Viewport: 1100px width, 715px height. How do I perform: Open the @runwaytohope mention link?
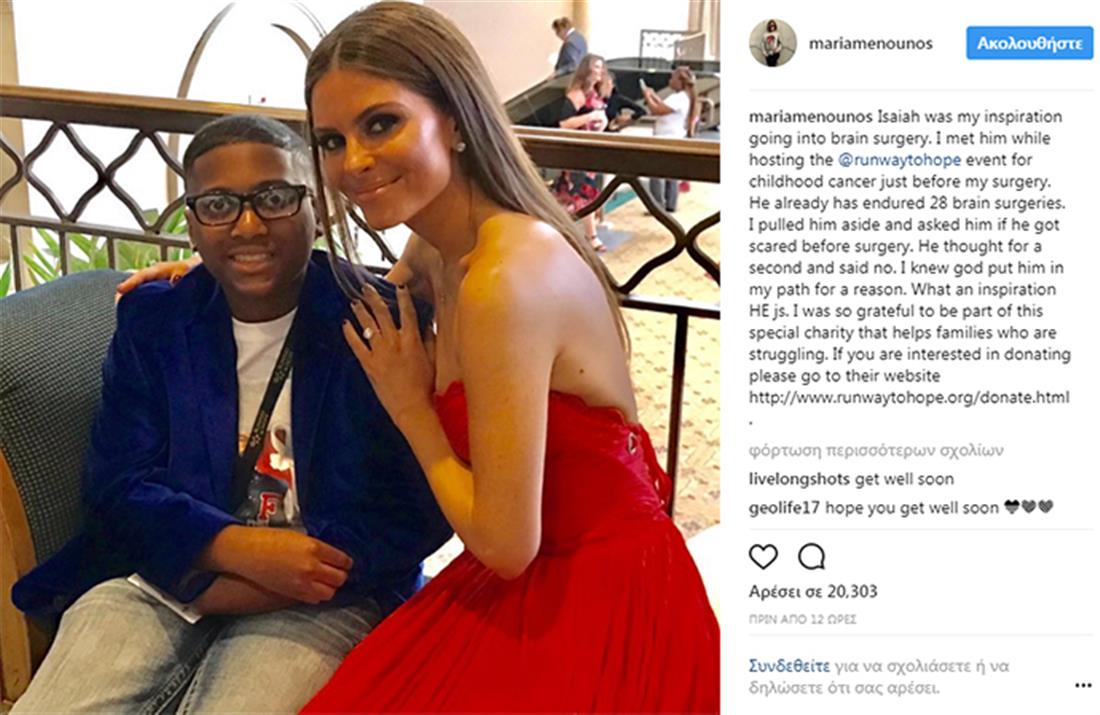coord(899,160)
